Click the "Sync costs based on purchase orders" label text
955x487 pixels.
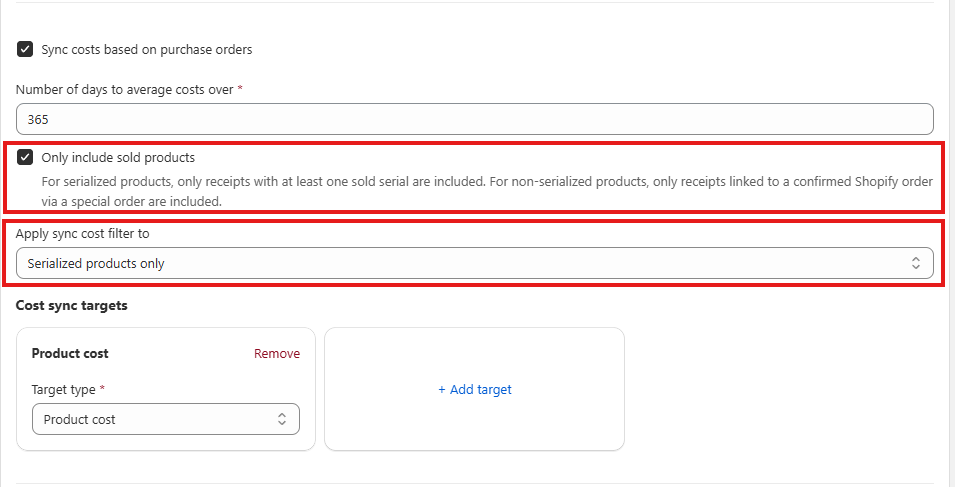pos(146,49)
